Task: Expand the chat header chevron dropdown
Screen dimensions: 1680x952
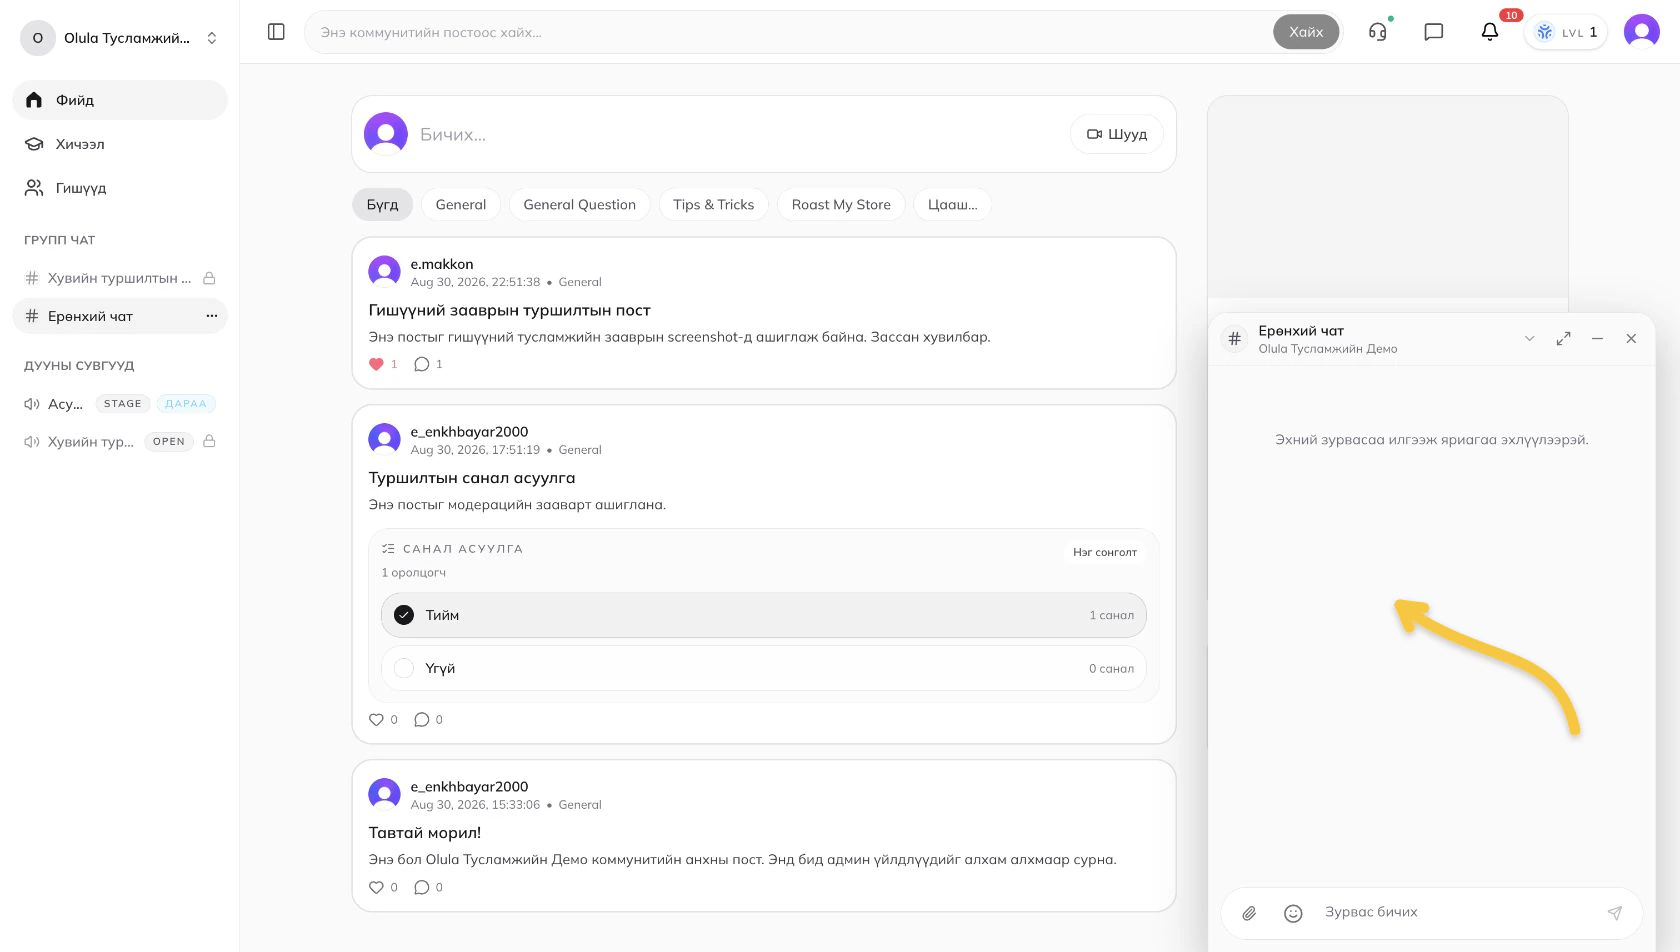Action: pos(1529,339)
